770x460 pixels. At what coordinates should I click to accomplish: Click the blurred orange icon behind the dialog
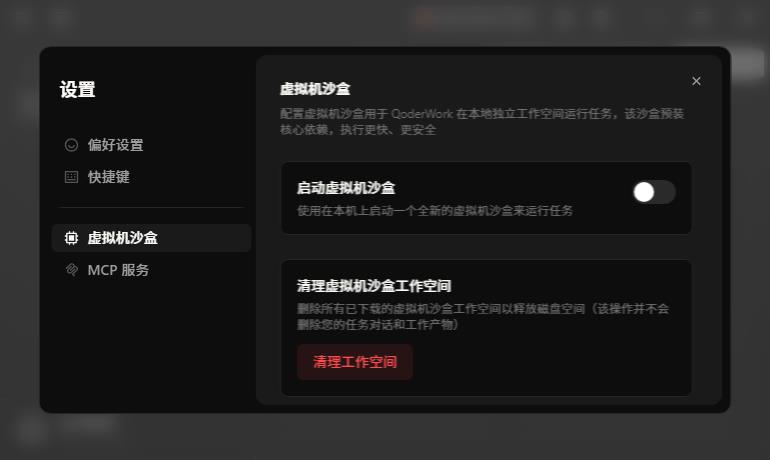tap(424, 19)
